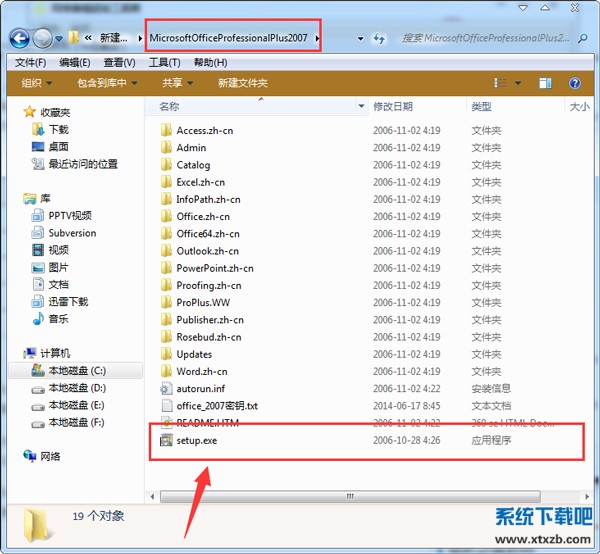Select the office_2007密钥.txt file icon

tap(167, 406)
